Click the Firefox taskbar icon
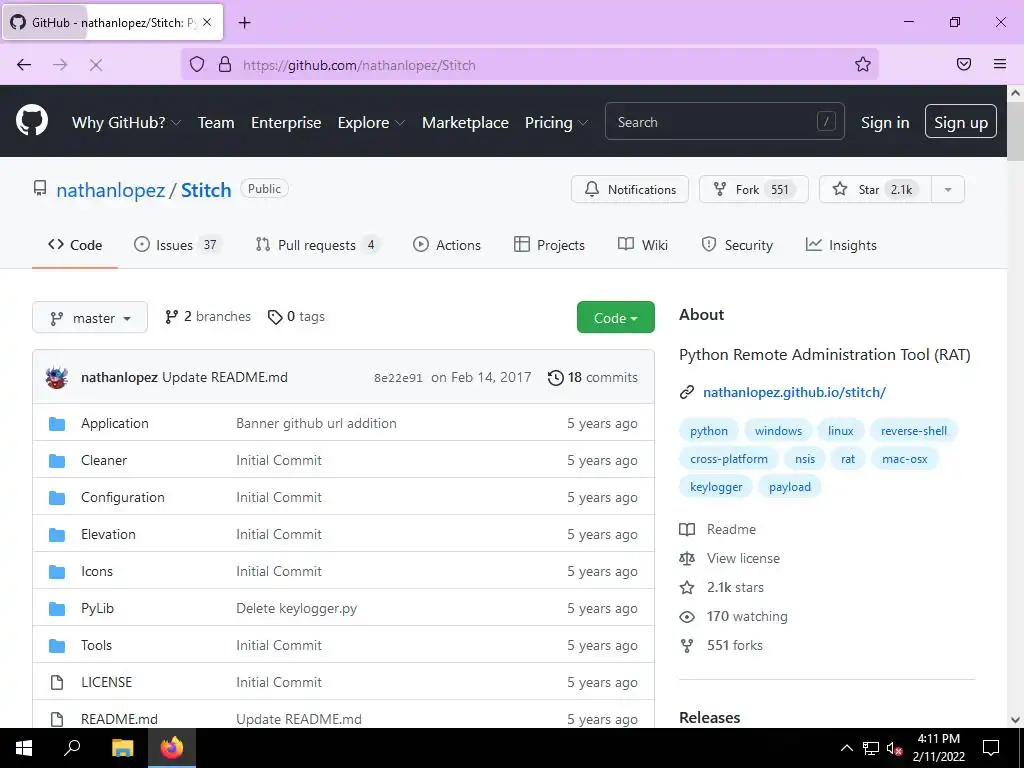1024x768 pixels. (172, 748)
